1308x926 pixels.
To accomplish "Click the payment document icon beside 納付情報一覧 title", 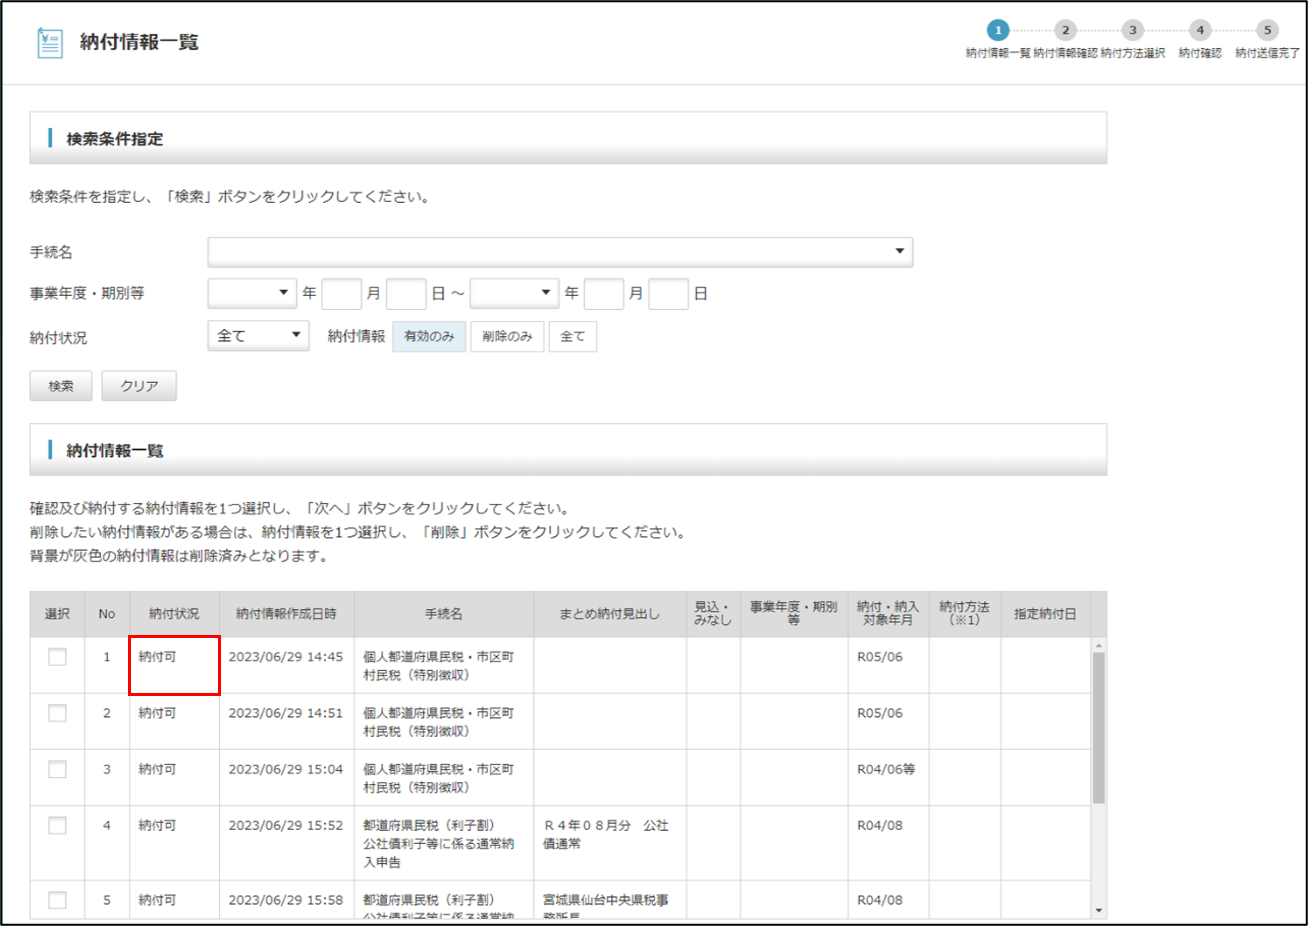I will 49,43.
